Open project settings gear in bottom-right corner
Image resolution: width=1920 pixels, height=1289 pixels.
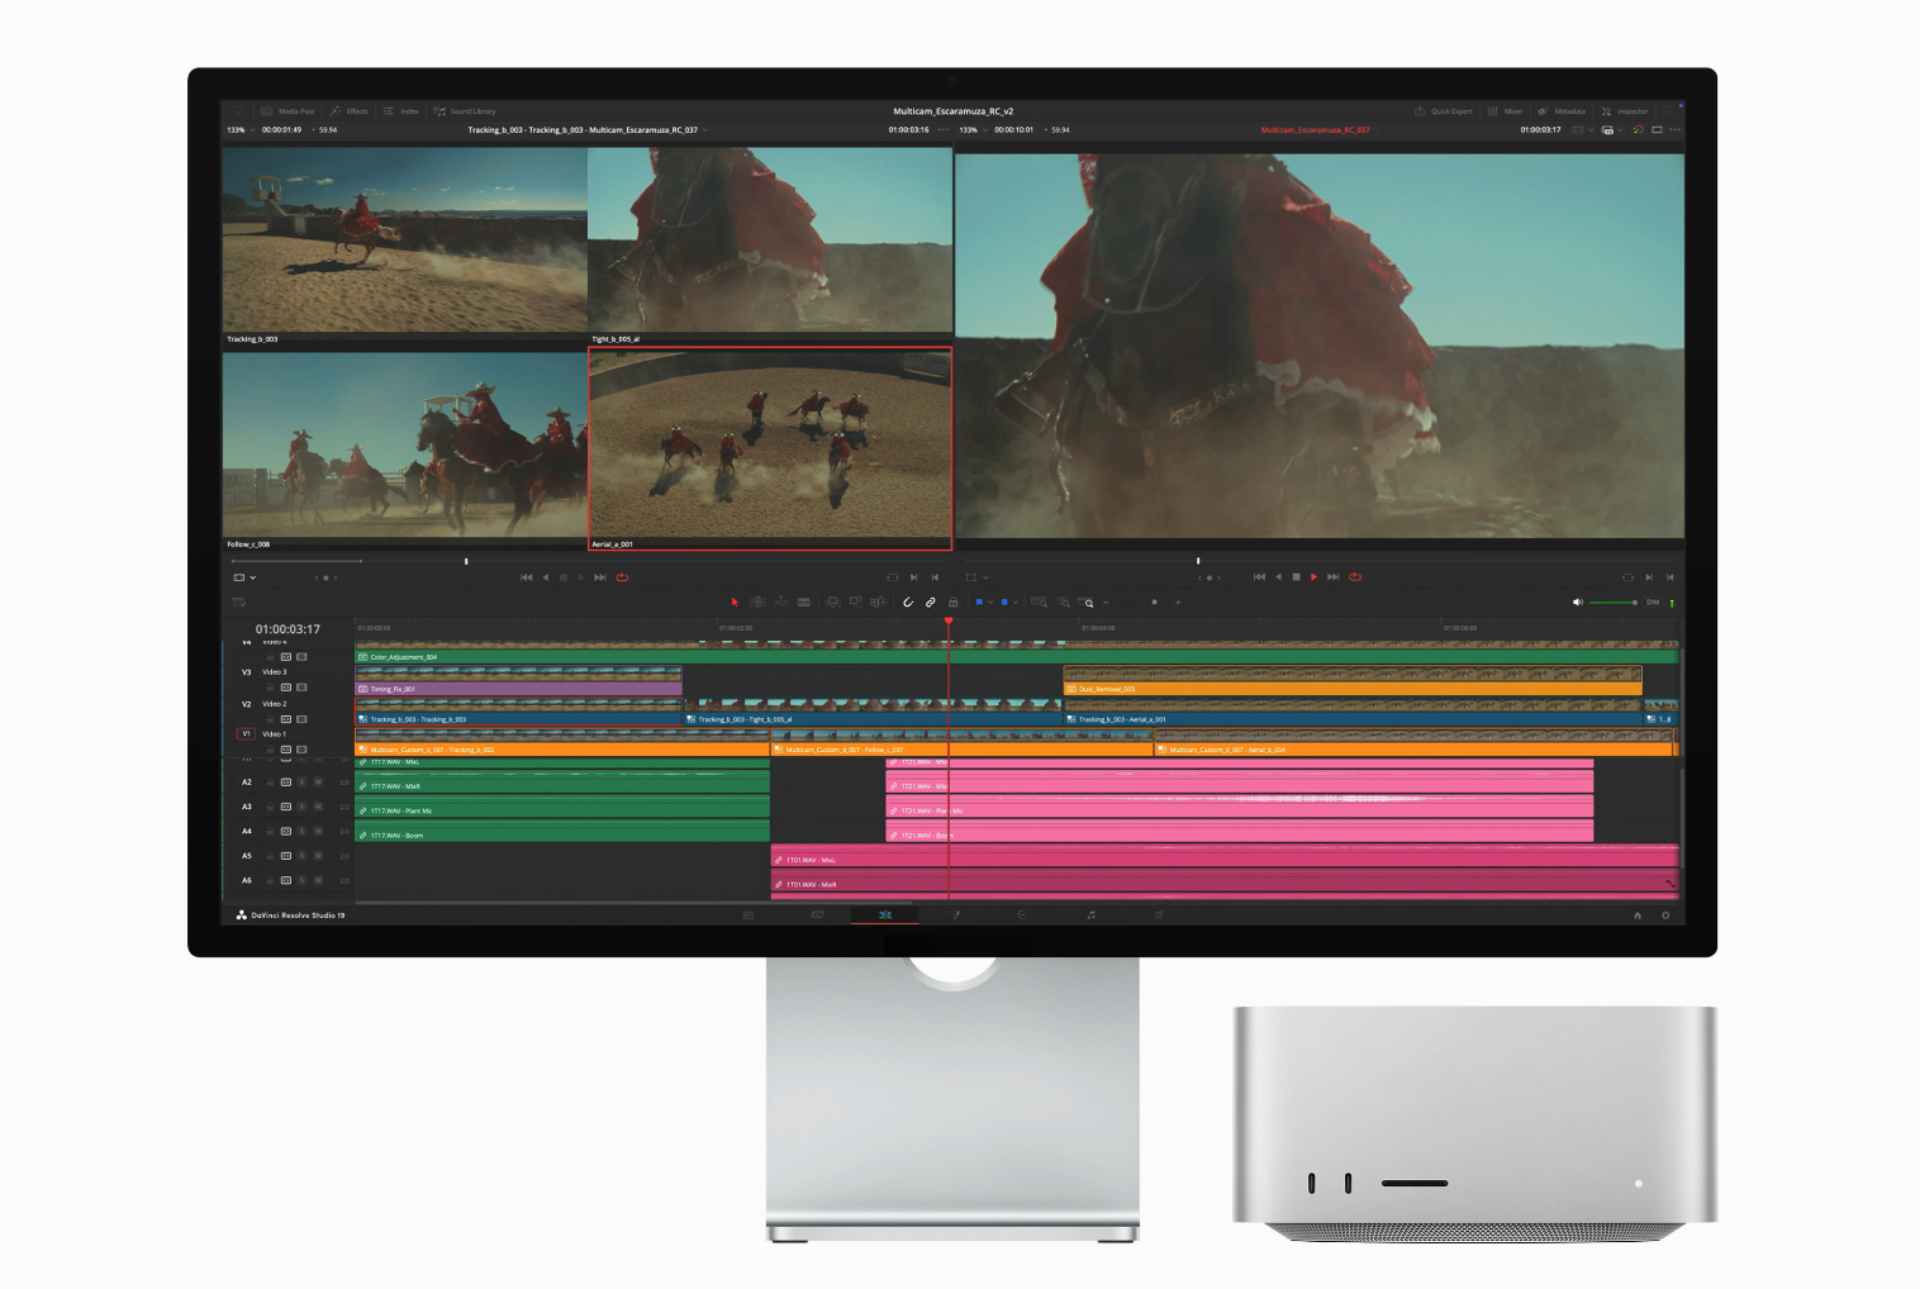coord(1665,915)
